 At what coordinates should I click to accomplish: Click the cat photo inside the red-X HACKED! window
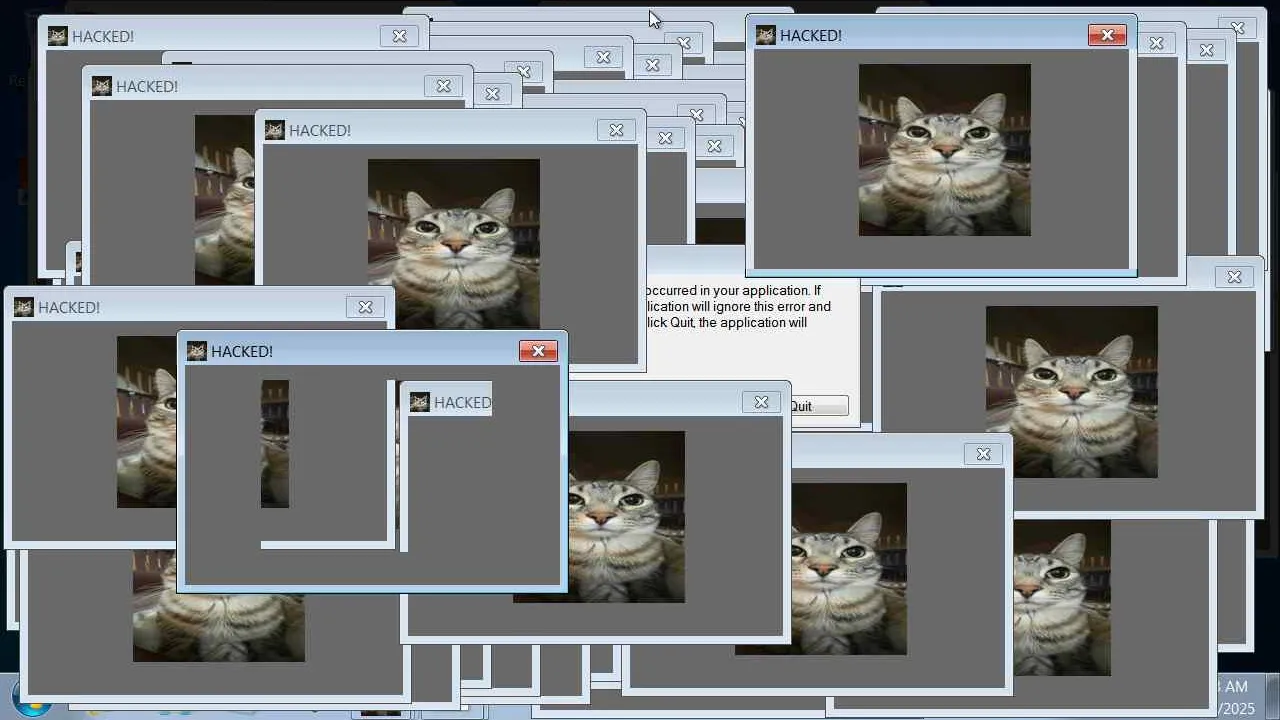point(944,150)
